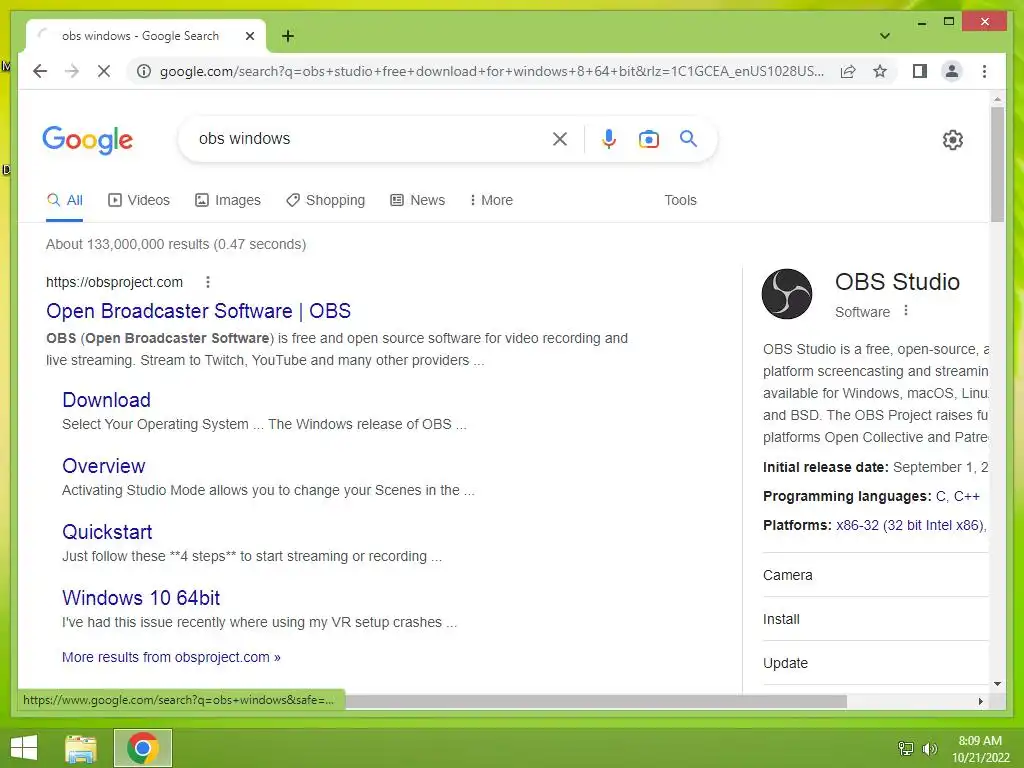Go to Google homepage via logo
Viewport: 1024px width, 768px height.
[x=88, y=139]
